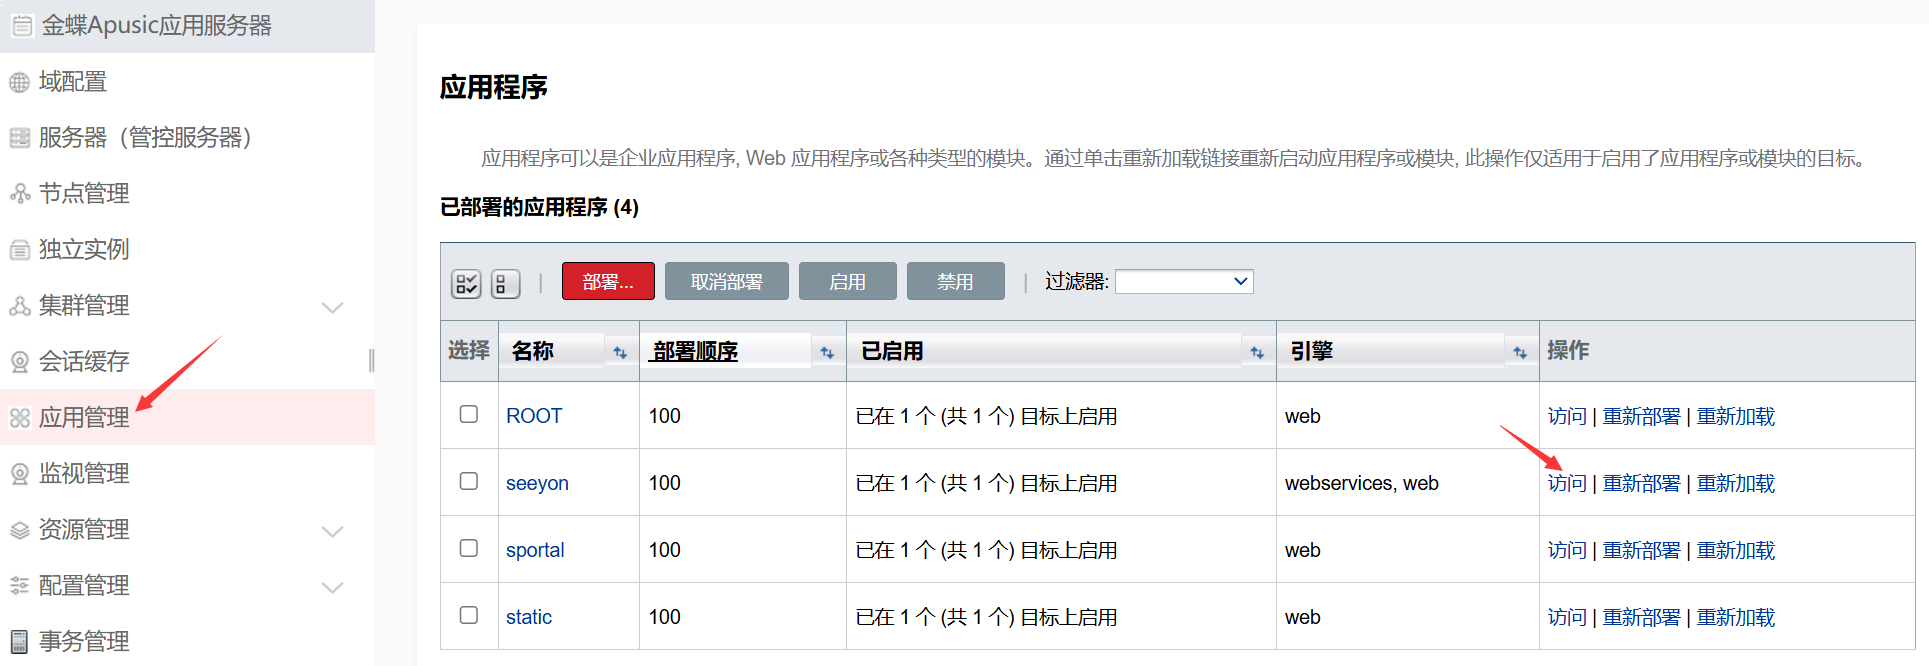Expand the 配置管理 chevron

tap(332, 587)
